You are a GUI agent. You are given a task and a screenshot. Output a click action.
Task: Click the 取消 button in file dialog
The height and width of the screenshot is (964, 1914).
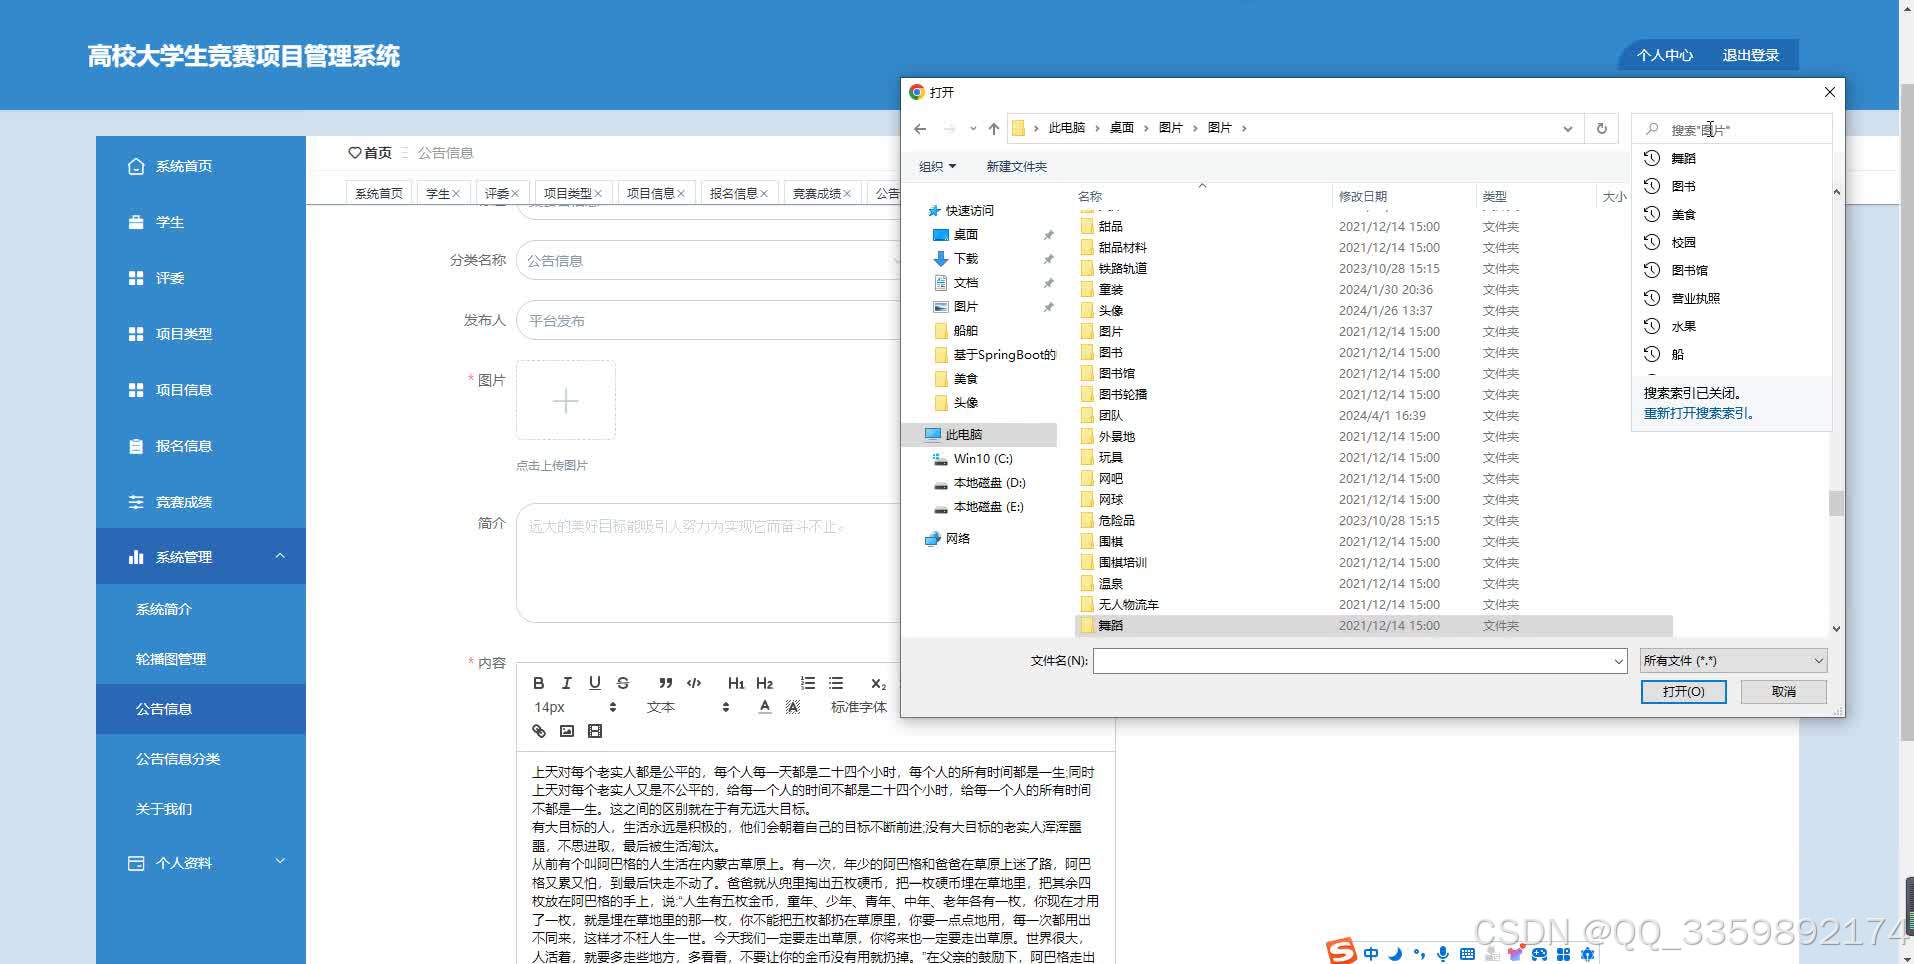[1784, 692]
